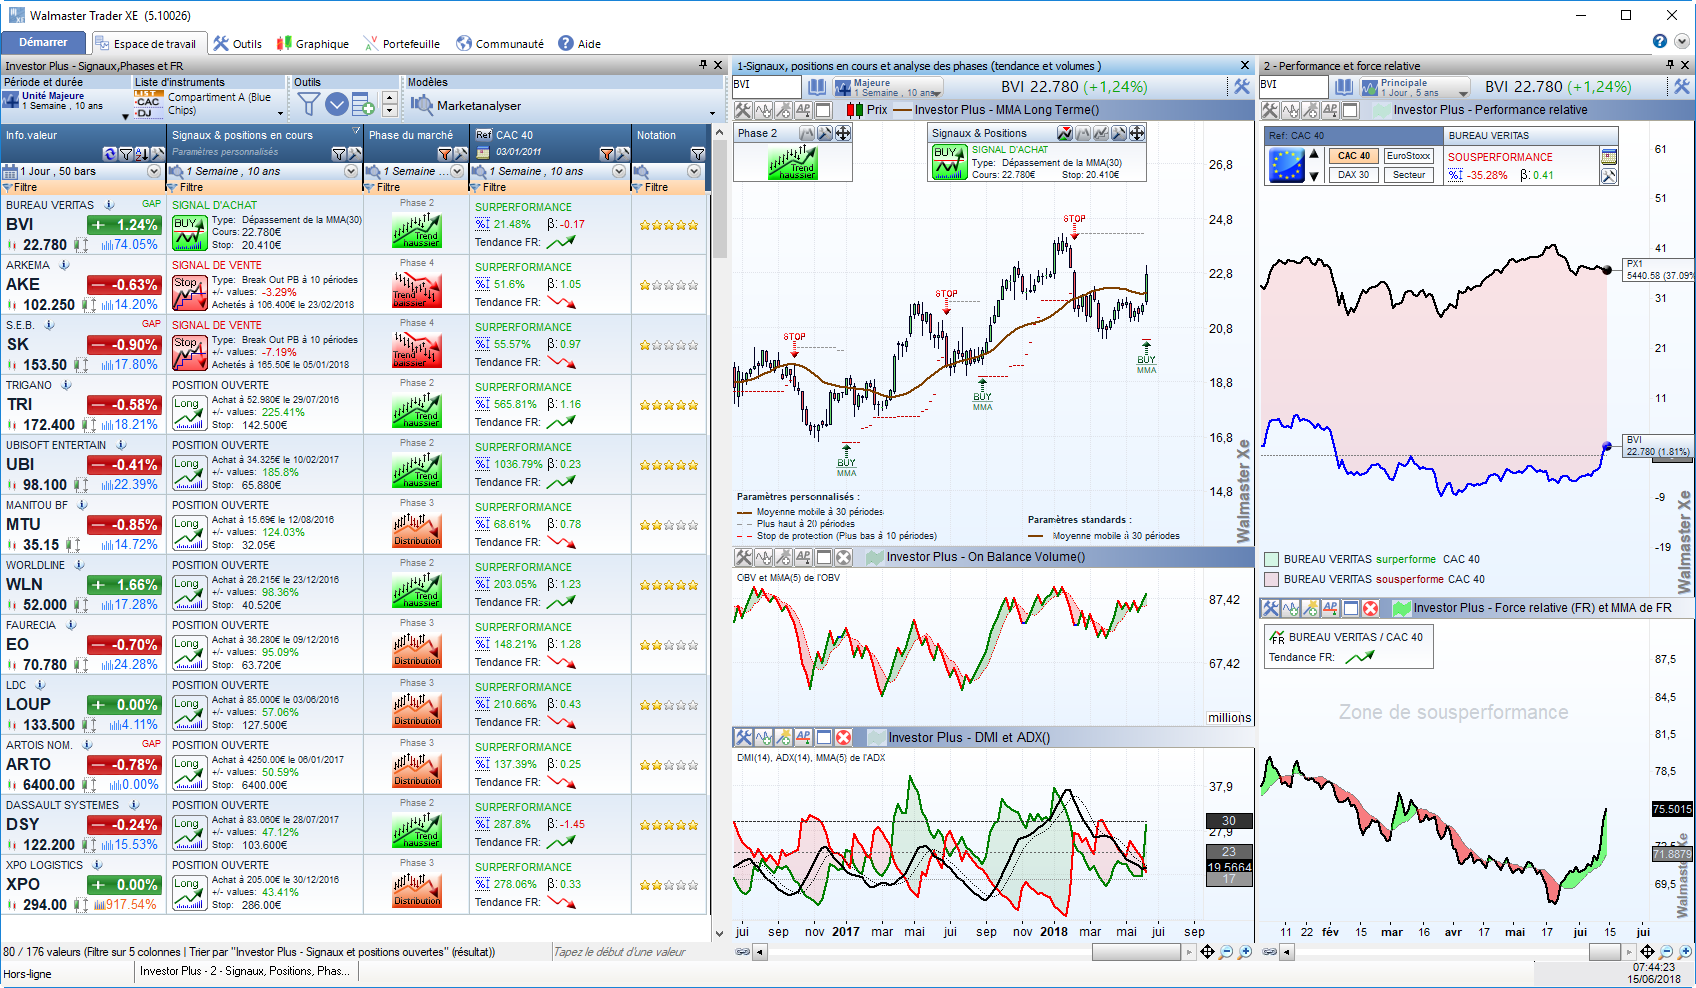
Task: Toggle the white square box in MMA Long Terme toolbar
Action: click(x=823, y=110)
